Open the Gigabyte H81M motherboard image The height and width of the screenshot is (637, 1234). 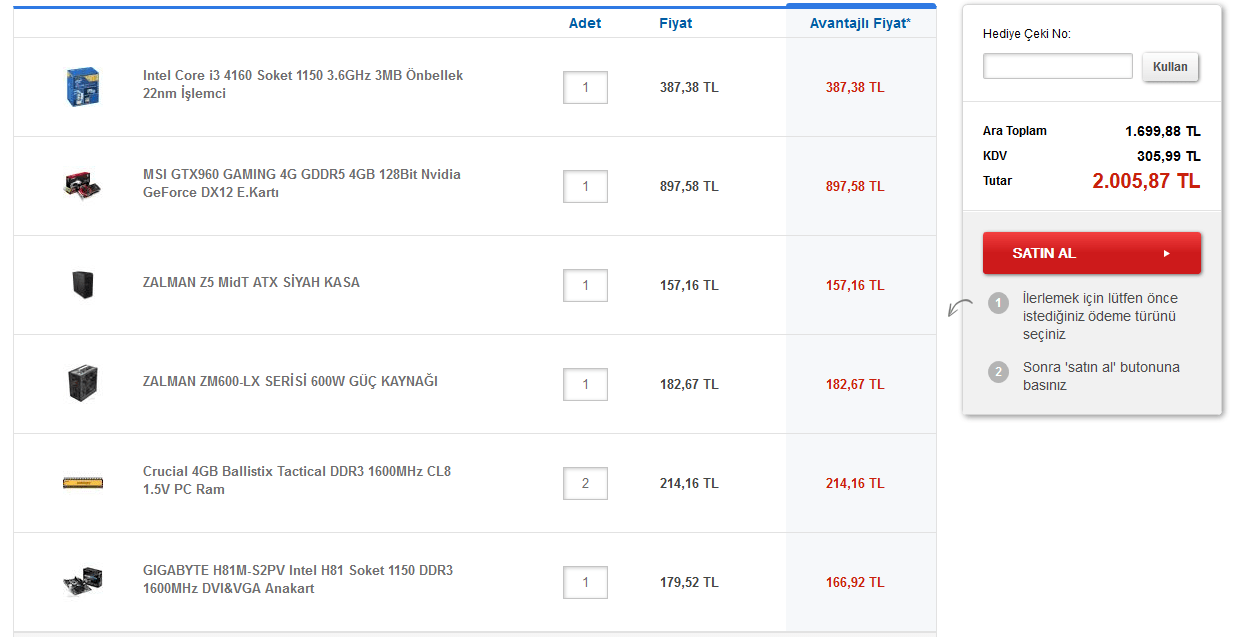coord(83,581)
